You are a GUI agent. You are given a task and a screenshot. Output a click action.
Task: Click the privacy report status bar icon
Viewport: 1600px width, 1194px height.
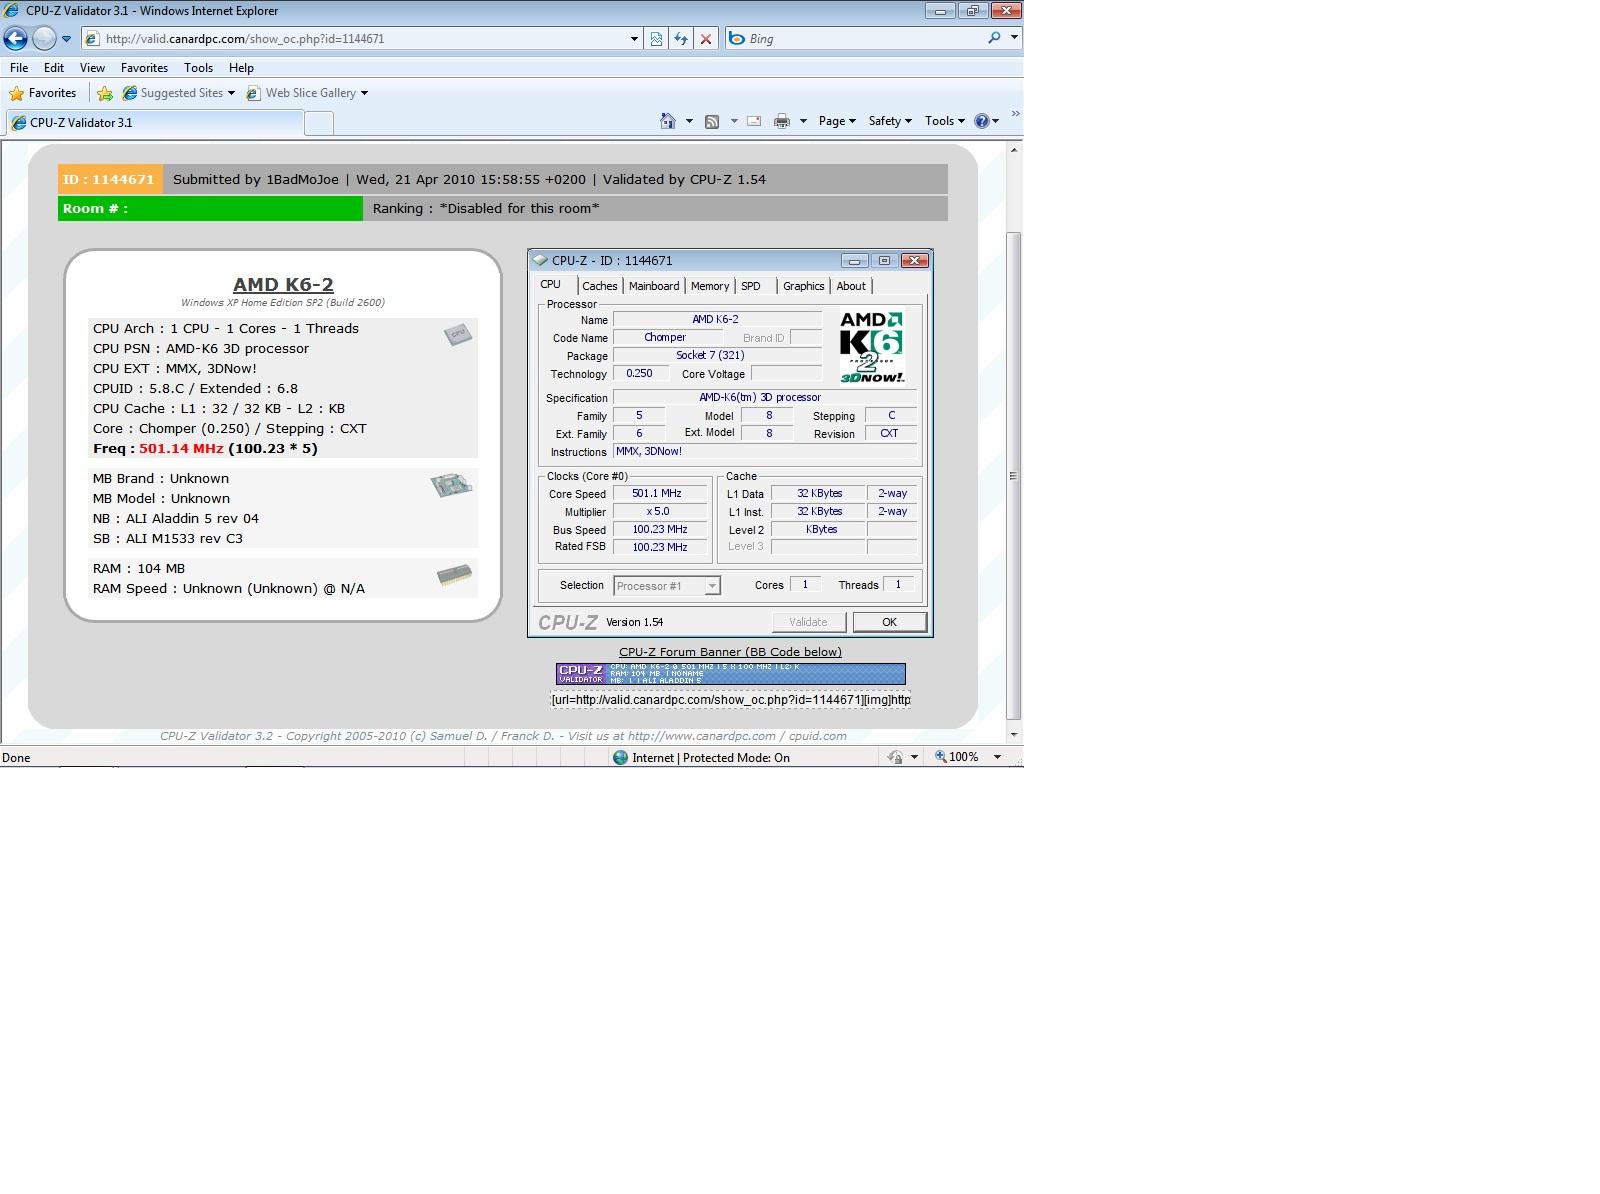tap(896, 757)
